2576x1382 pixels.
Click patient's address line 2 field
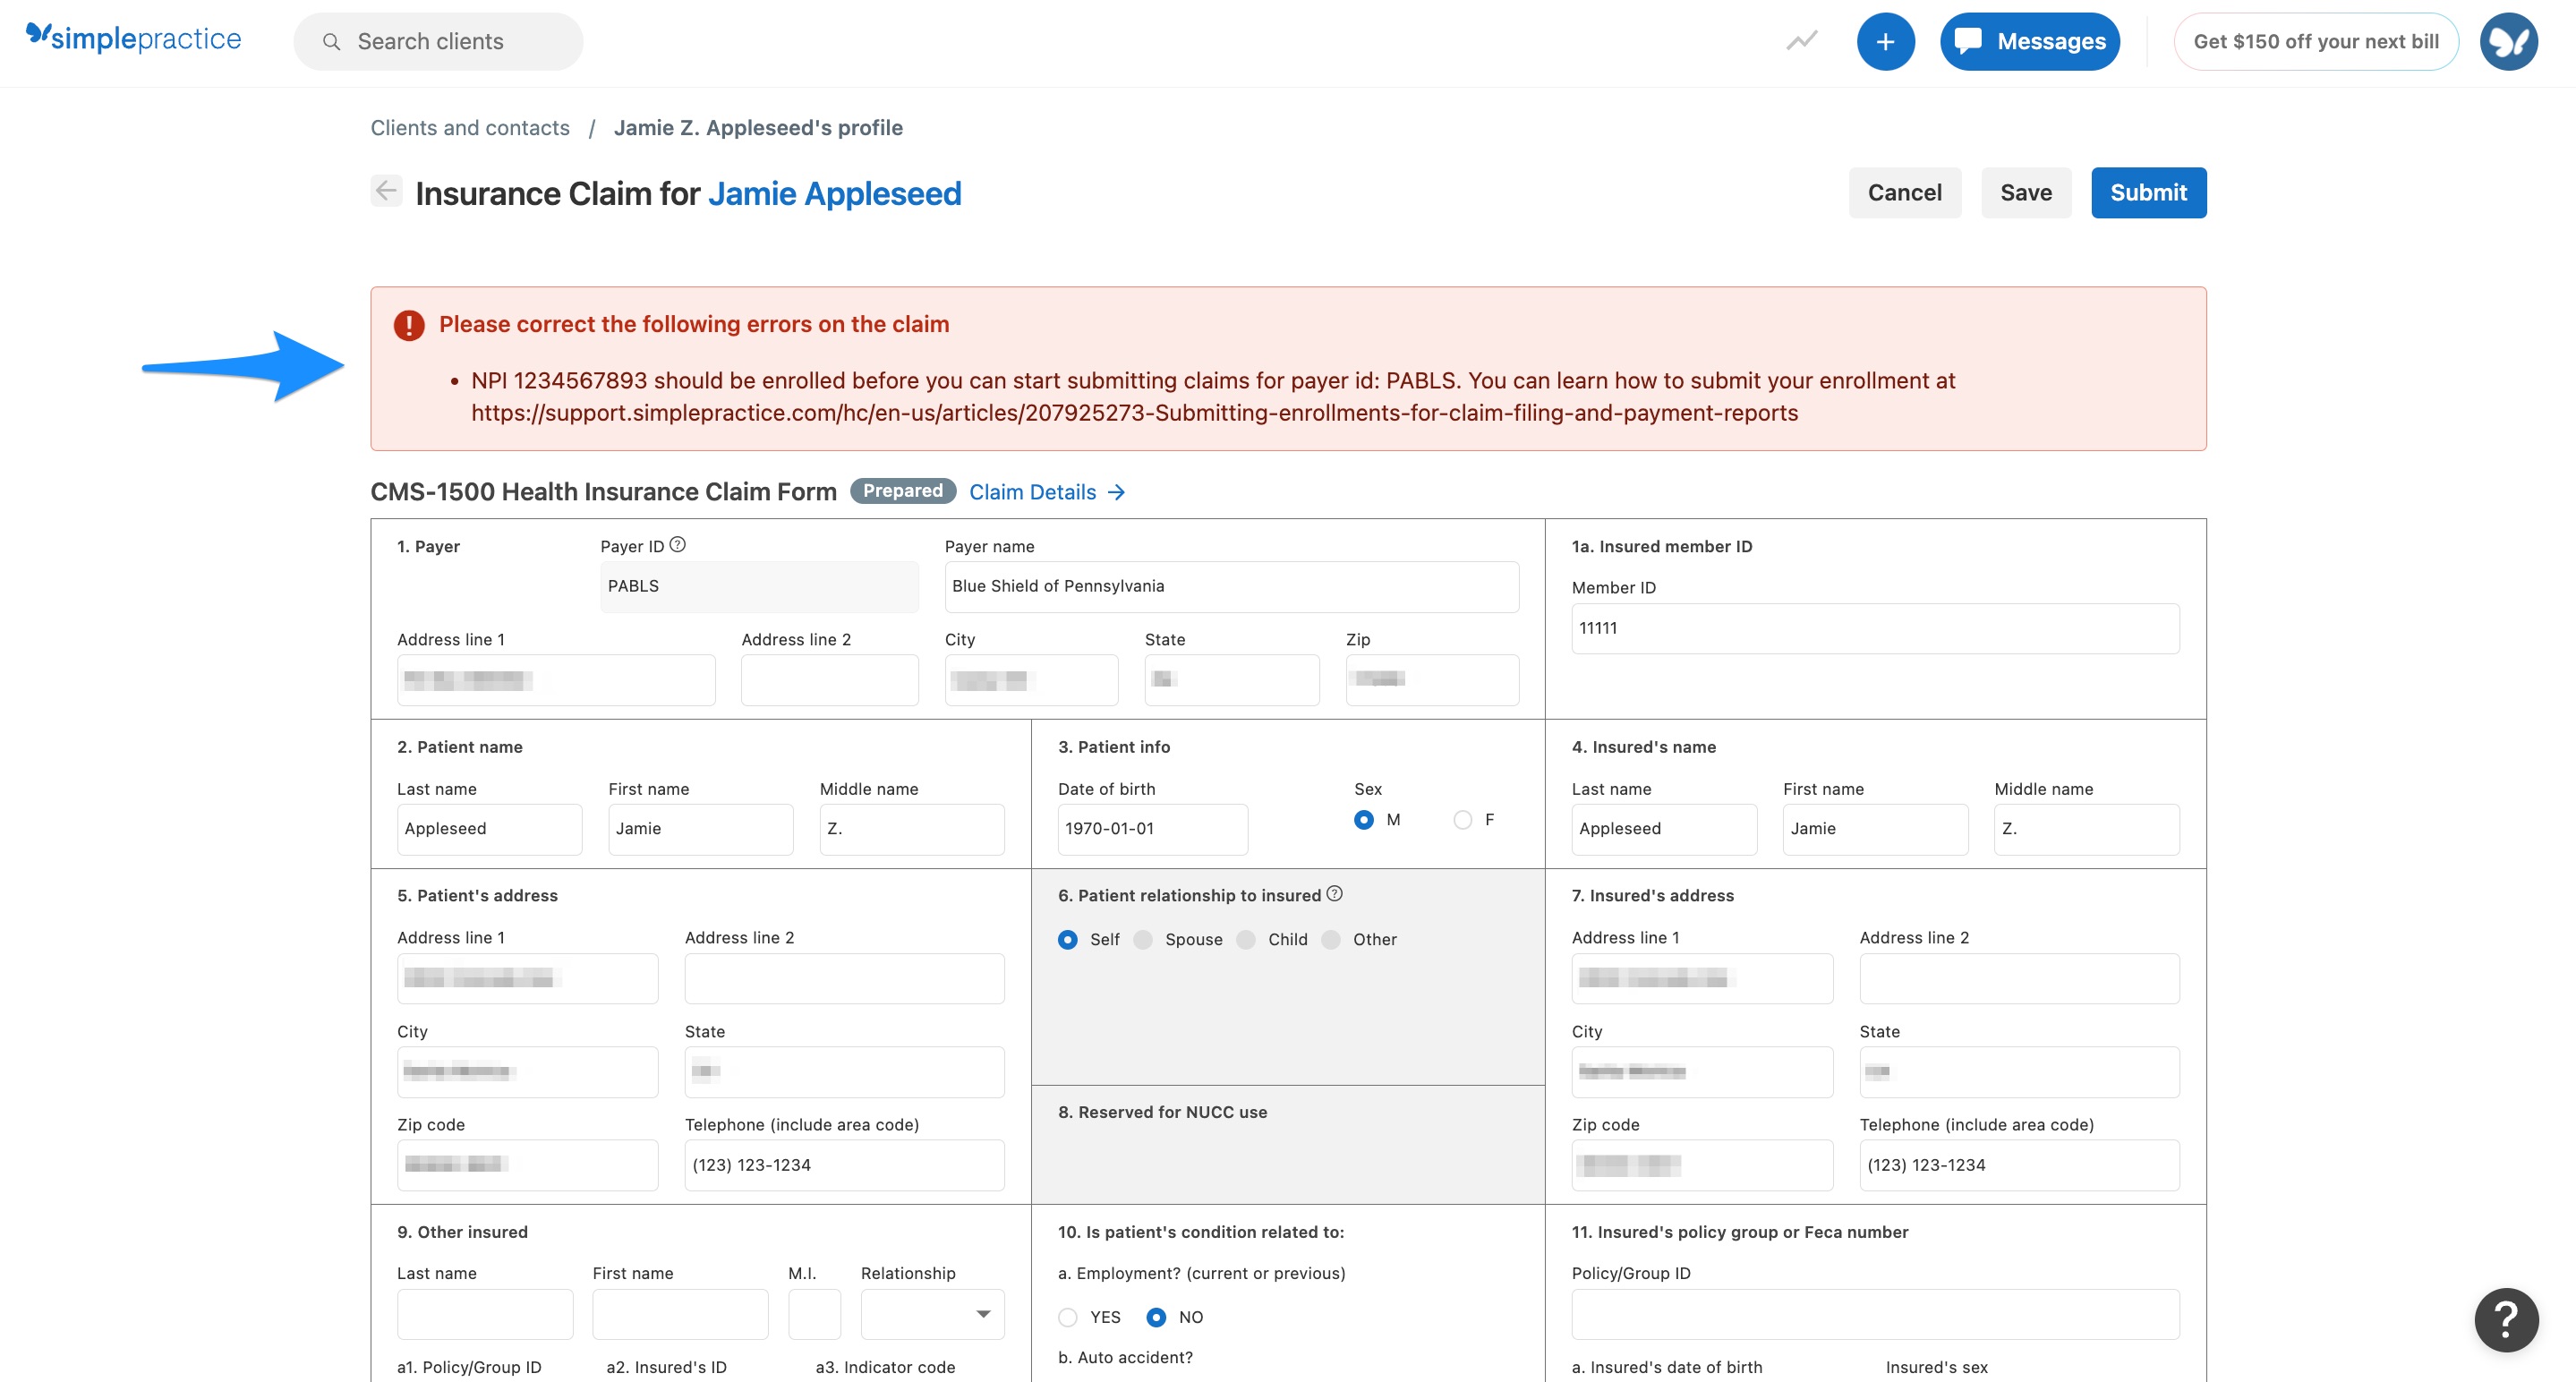click(844, 978)
